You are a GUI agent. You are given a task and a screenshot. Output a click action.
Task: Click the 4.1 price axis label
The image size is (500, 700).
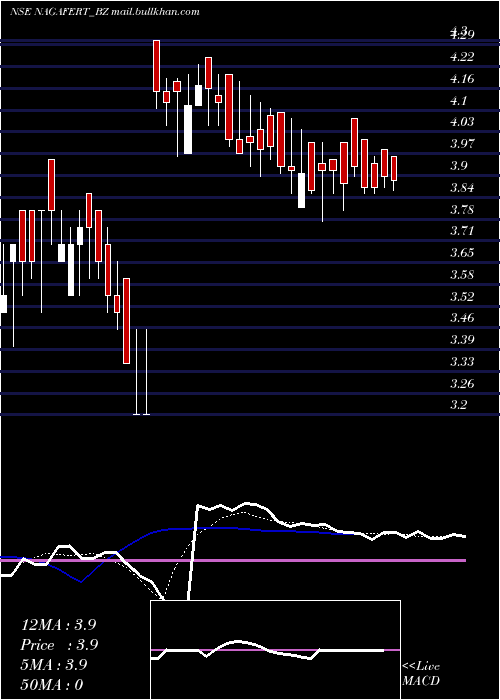[x=458, y=101]
